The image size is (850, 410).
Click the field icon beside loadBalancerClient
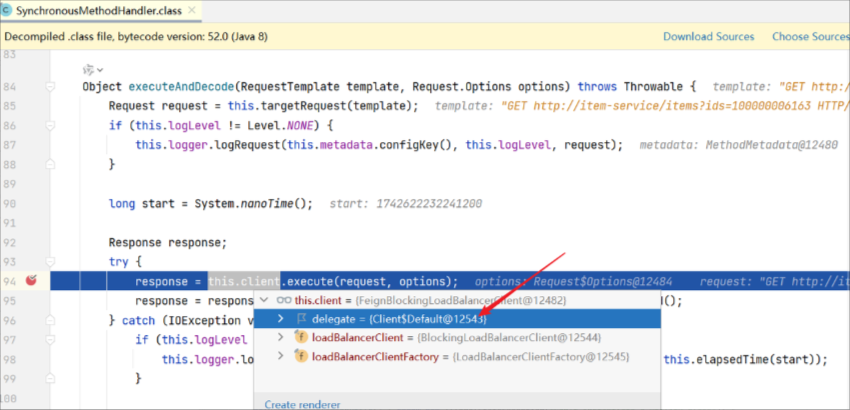click(x=301, y=337)
